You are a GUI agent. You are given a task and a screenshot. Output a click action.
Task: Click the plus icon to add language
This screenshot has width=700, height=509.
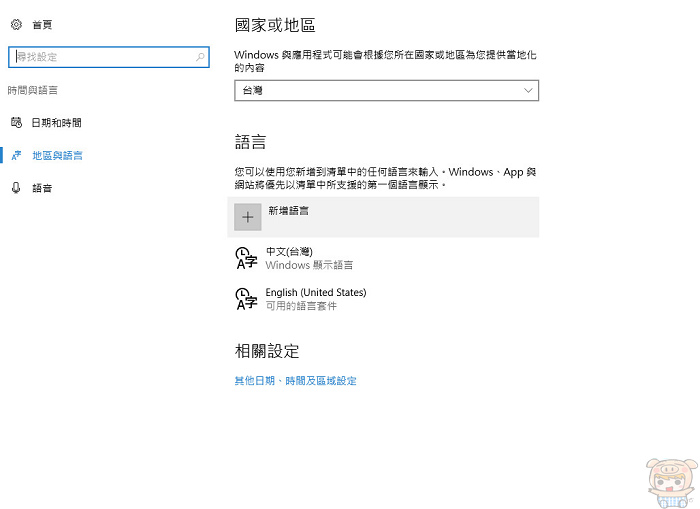248,217
